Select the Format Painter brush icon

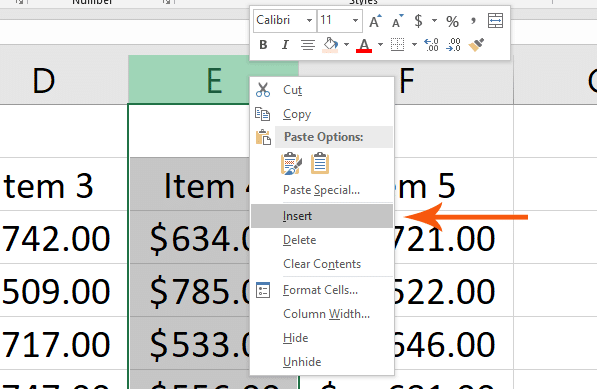(x=476, y=45)
